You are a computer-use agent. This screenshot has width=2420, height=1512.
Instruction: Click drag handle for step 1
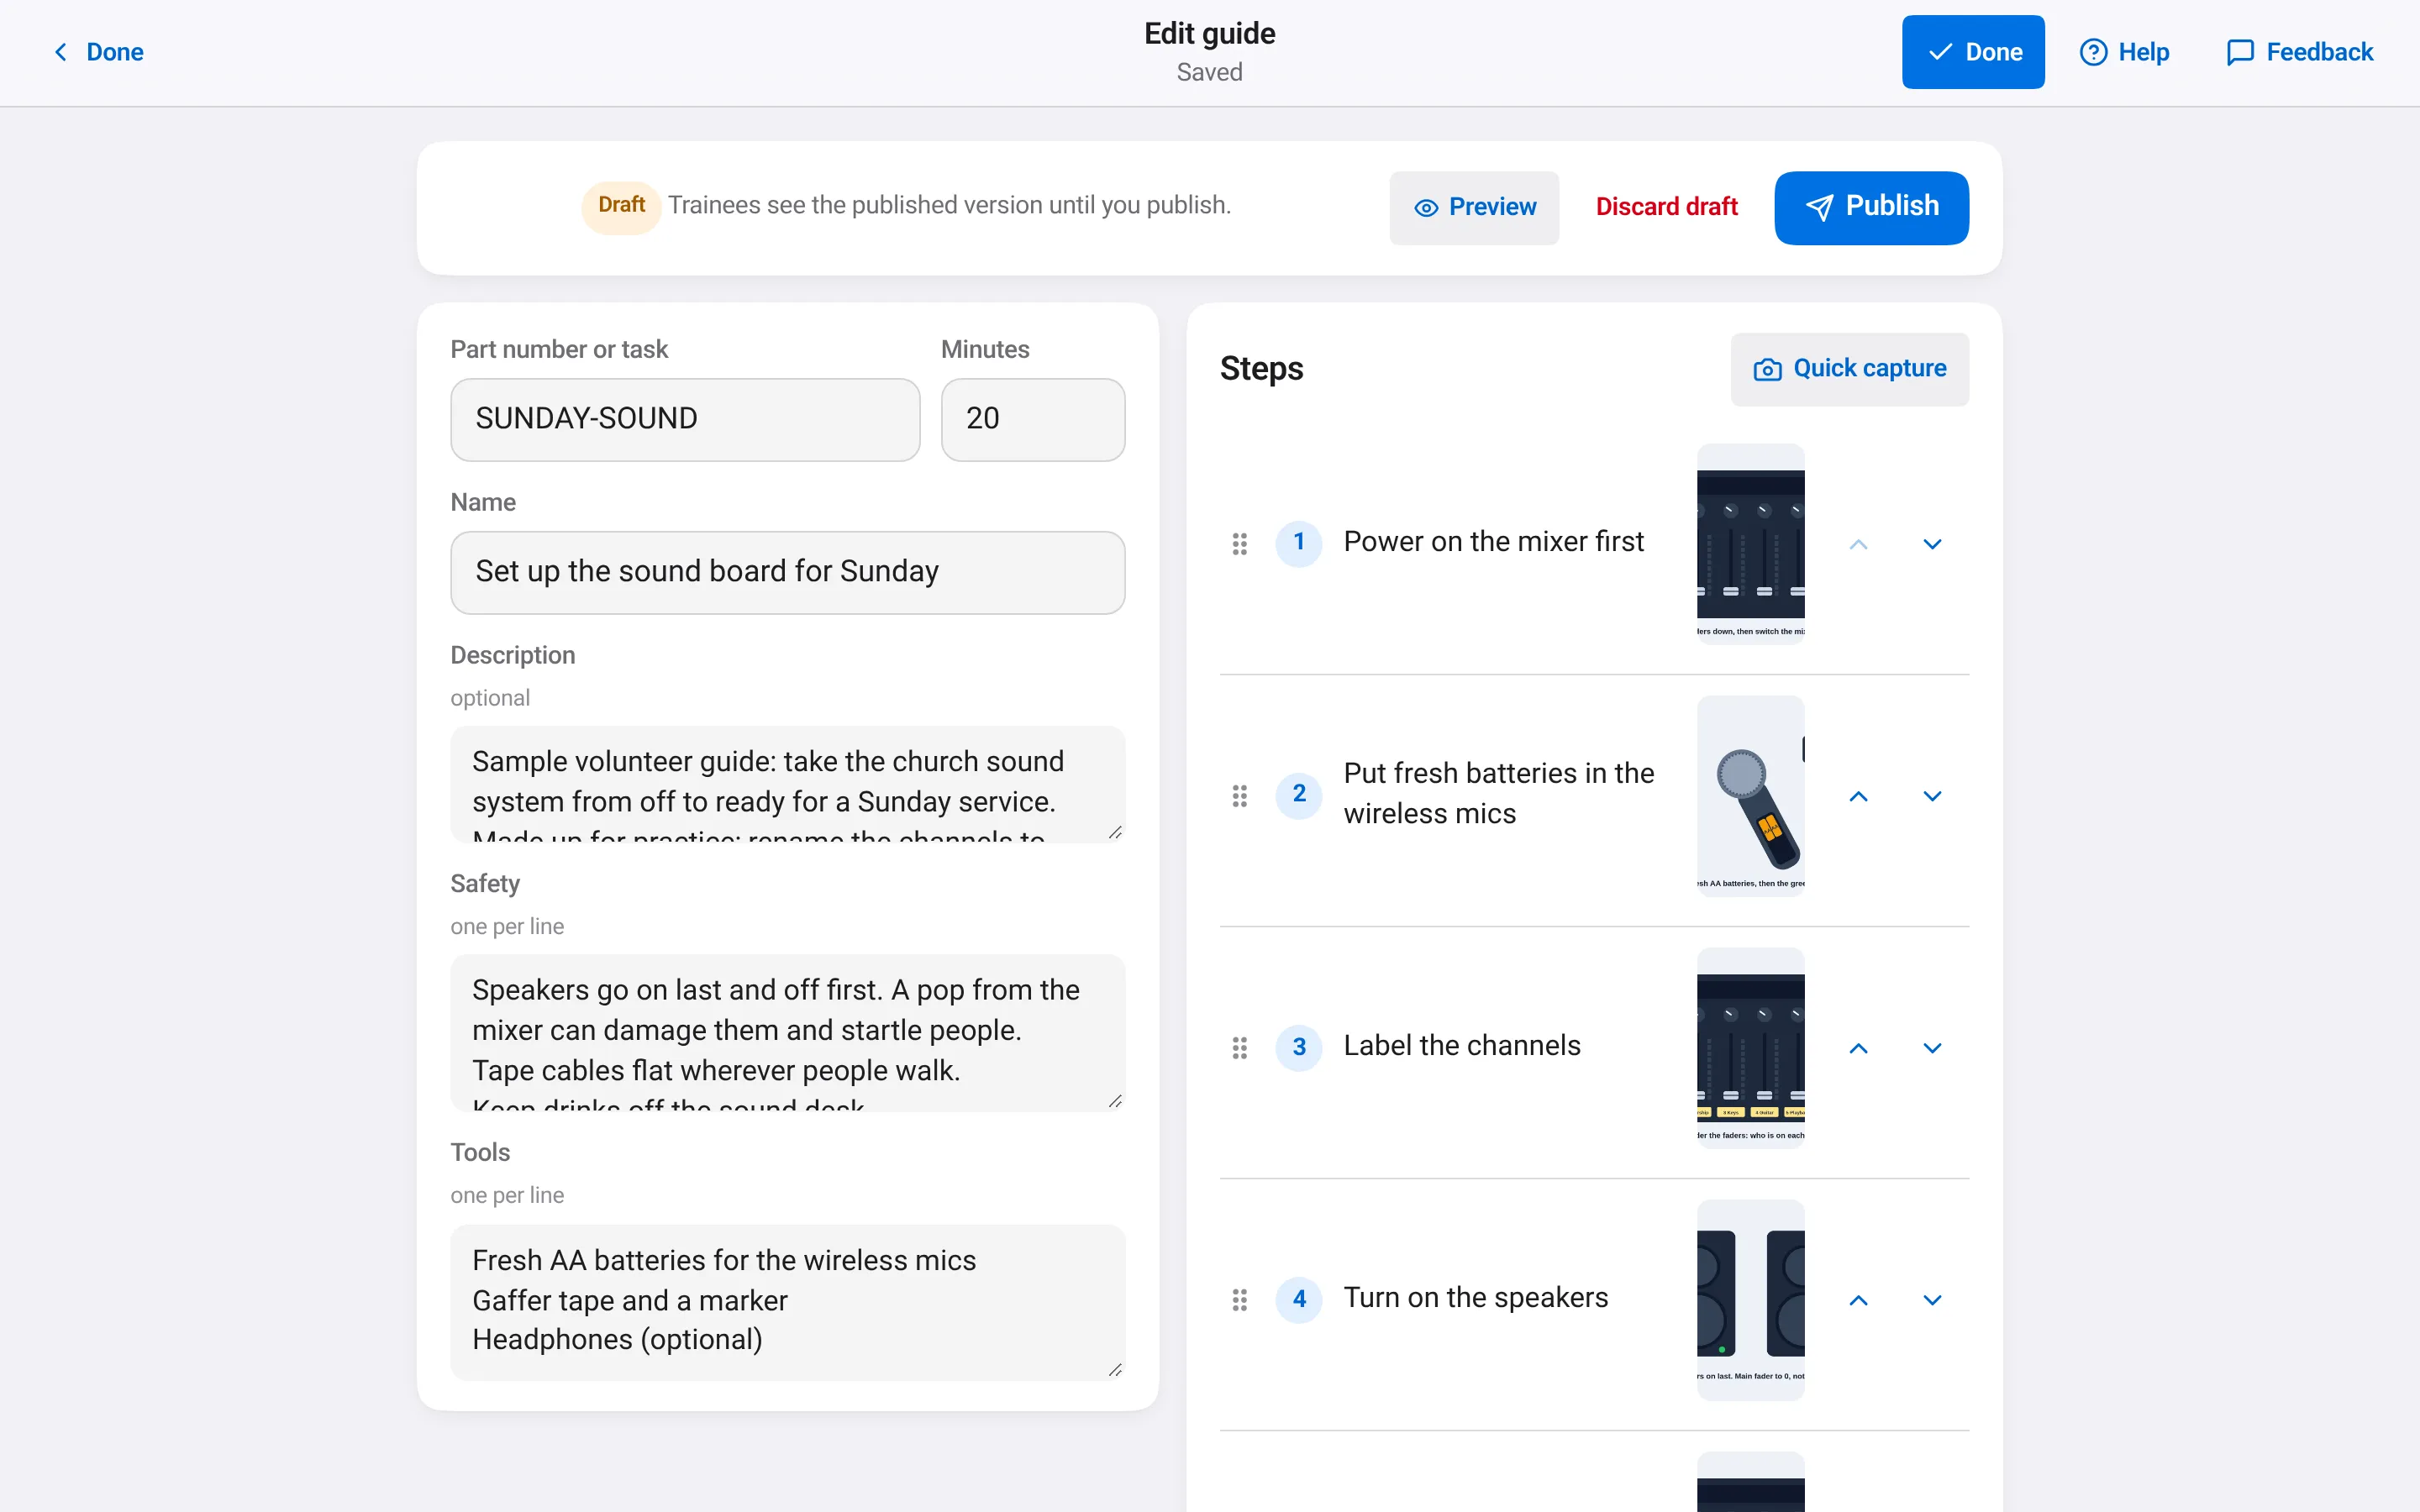[1239, 544]
